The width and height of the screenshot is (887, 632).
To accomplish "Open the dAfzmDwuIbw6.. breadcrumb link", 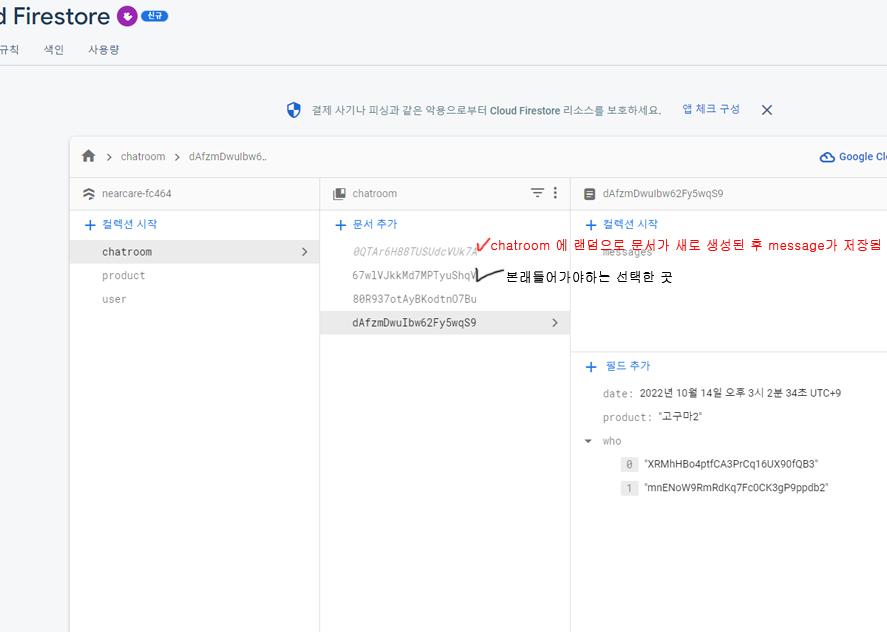I will (x=227, y=157).
